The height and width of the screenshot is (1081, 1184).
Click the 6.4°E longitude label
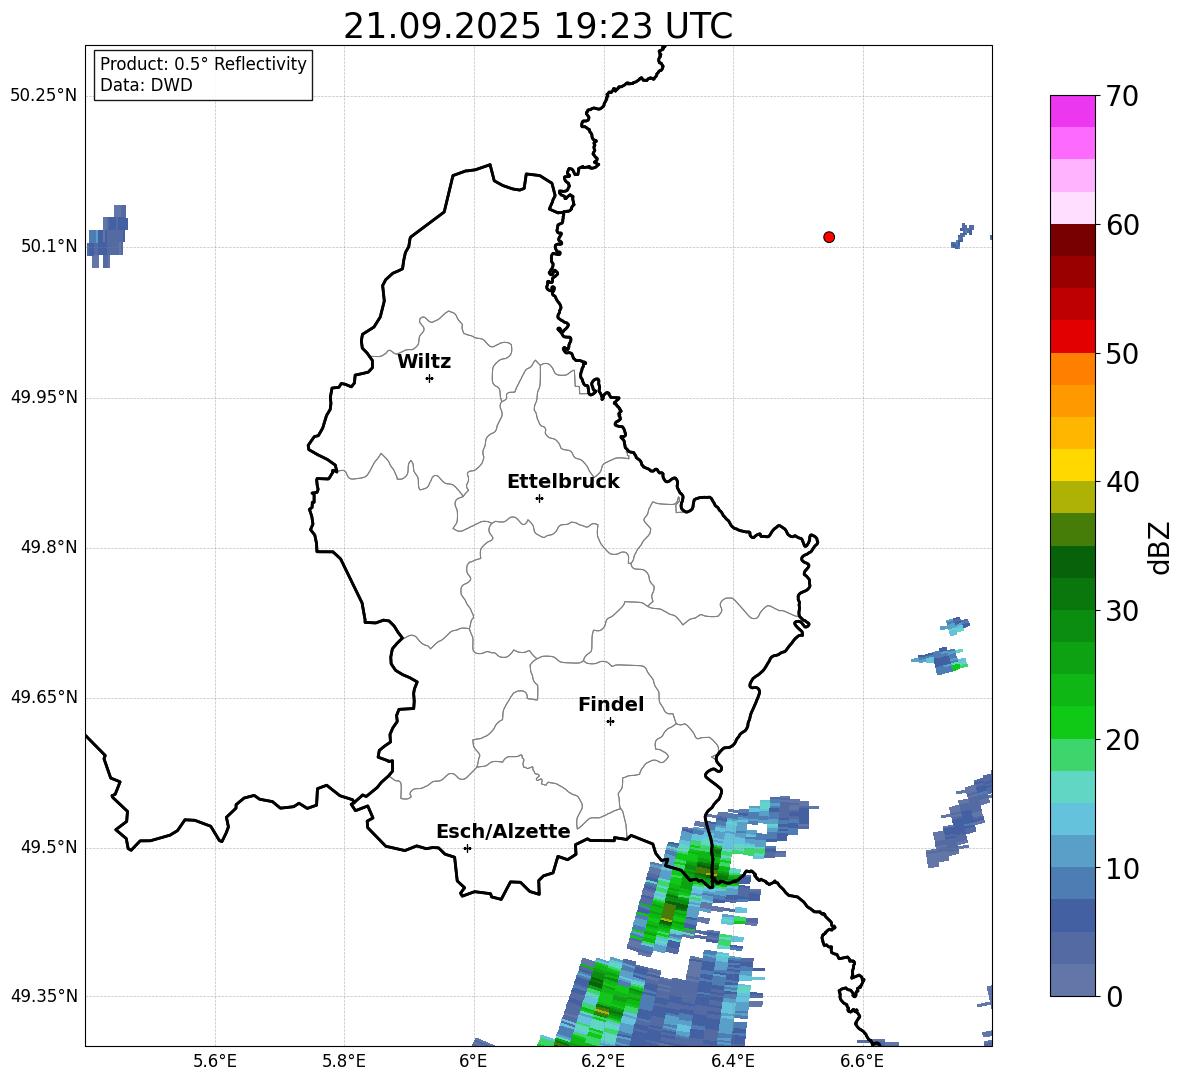point(732,1061)
